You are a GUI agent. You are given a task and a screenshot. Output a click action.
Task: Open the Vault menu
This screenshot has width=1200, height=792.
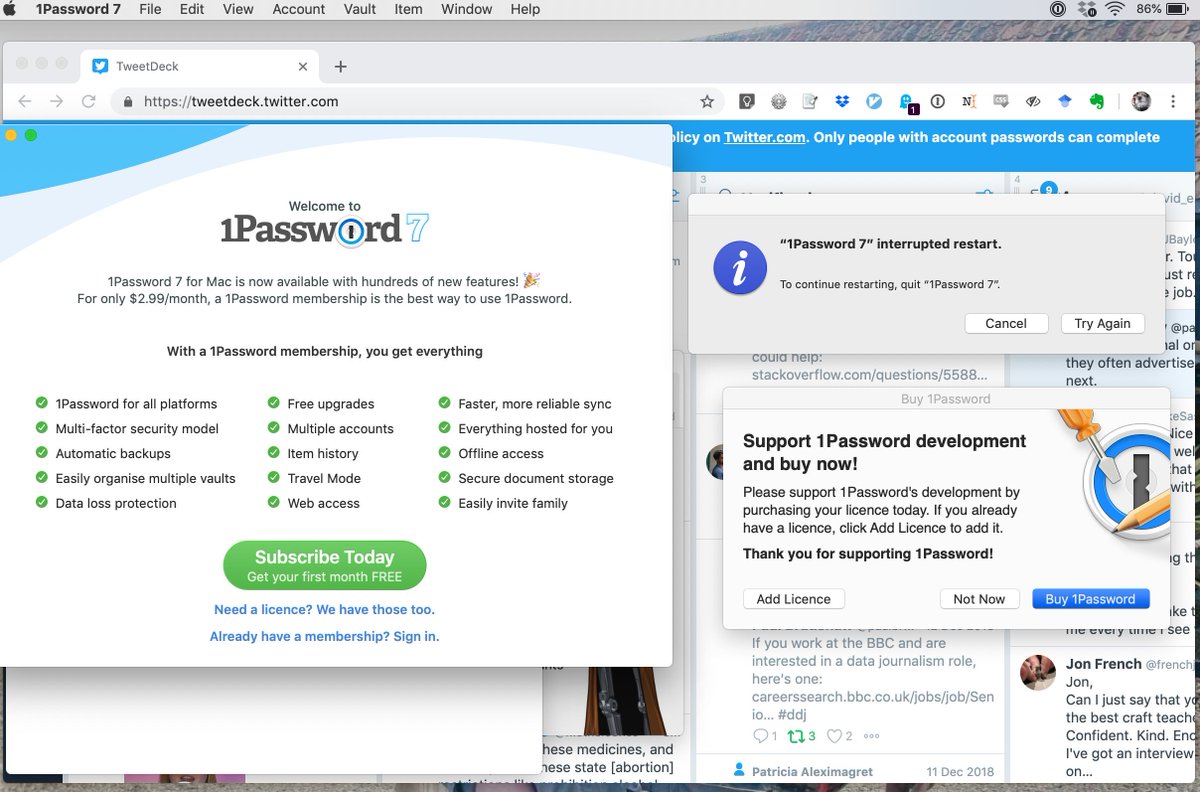pos(360,9)
